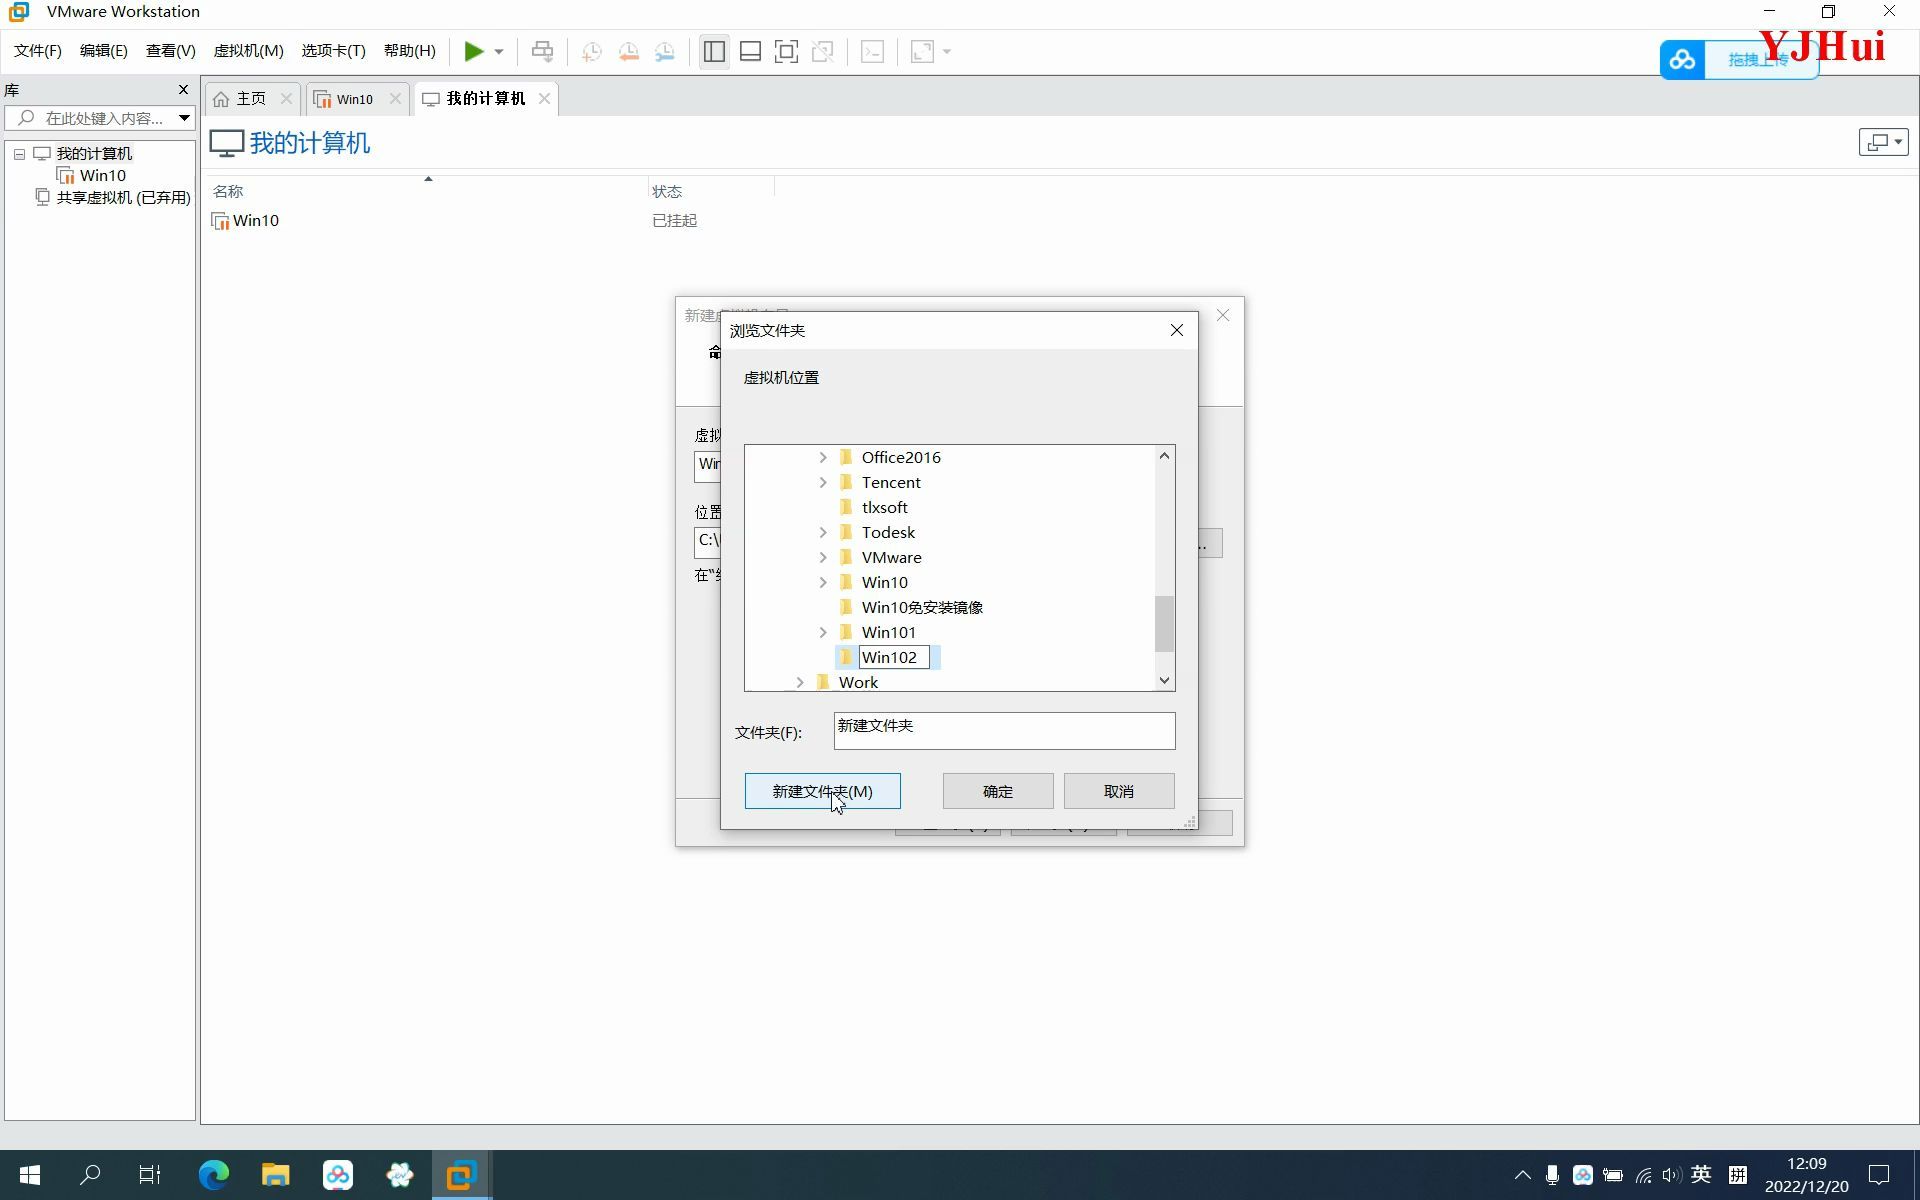Click the taskbar search icon
This screenshot has width=1920, height=1200.
90,1175
